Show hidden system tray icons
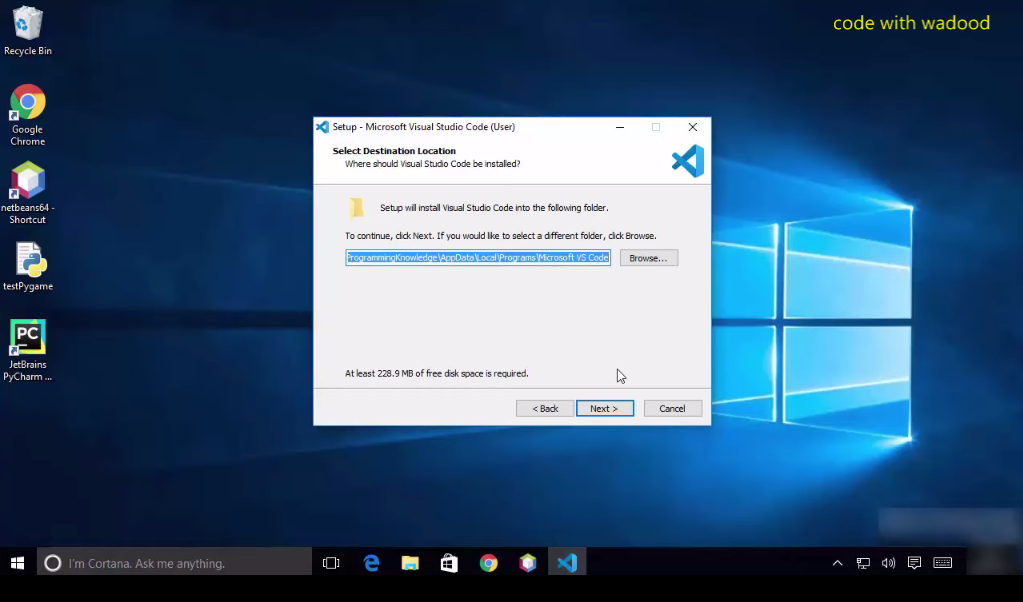The image size is (1023, 602). tap(837, 563)
